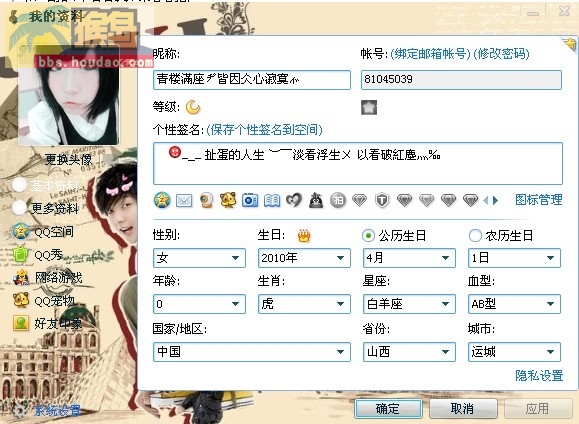579x424 pixels.
Task: Open the 城市 dropdown showing 运城
Action: point(514,352)
